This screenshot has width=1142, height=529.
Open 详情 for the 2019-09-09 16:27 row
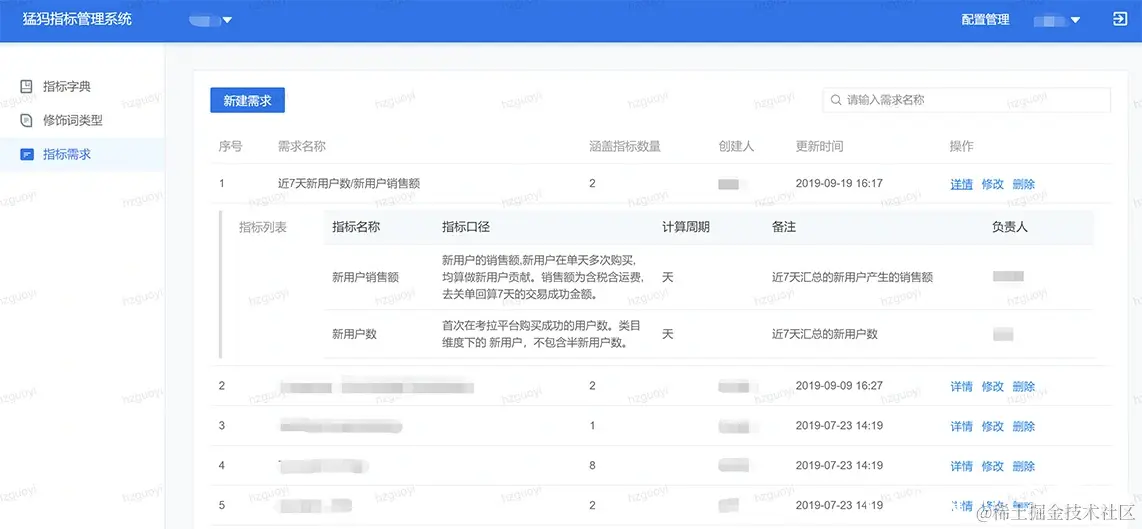pos(961,386)
